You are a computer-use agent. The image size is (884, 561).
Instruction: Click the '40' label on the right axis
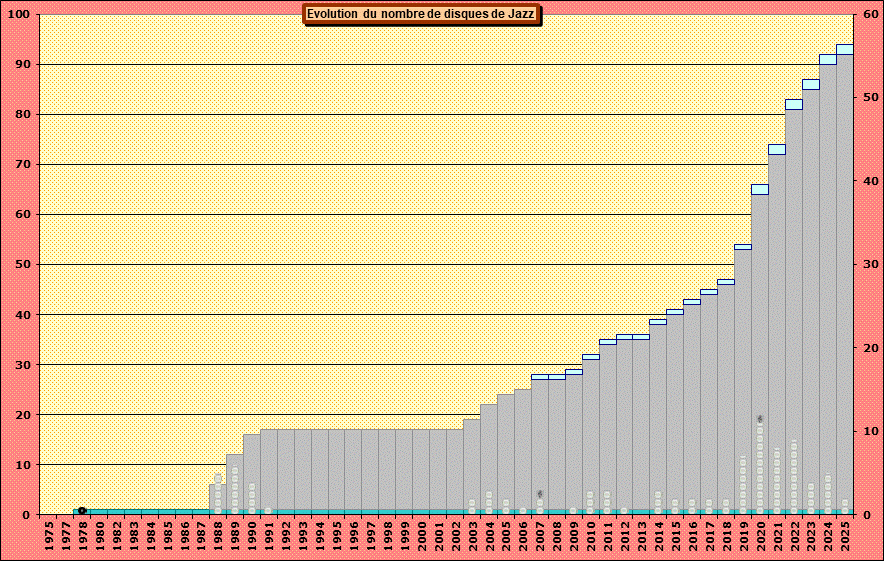coord(871,181)
